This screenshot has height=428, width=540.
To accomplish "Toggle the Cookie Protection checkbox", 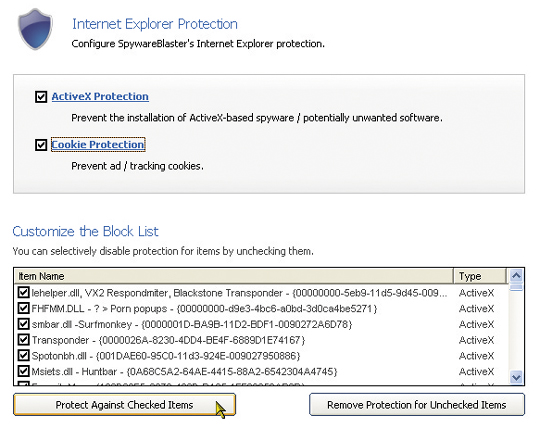I will (x=41, y=145).
